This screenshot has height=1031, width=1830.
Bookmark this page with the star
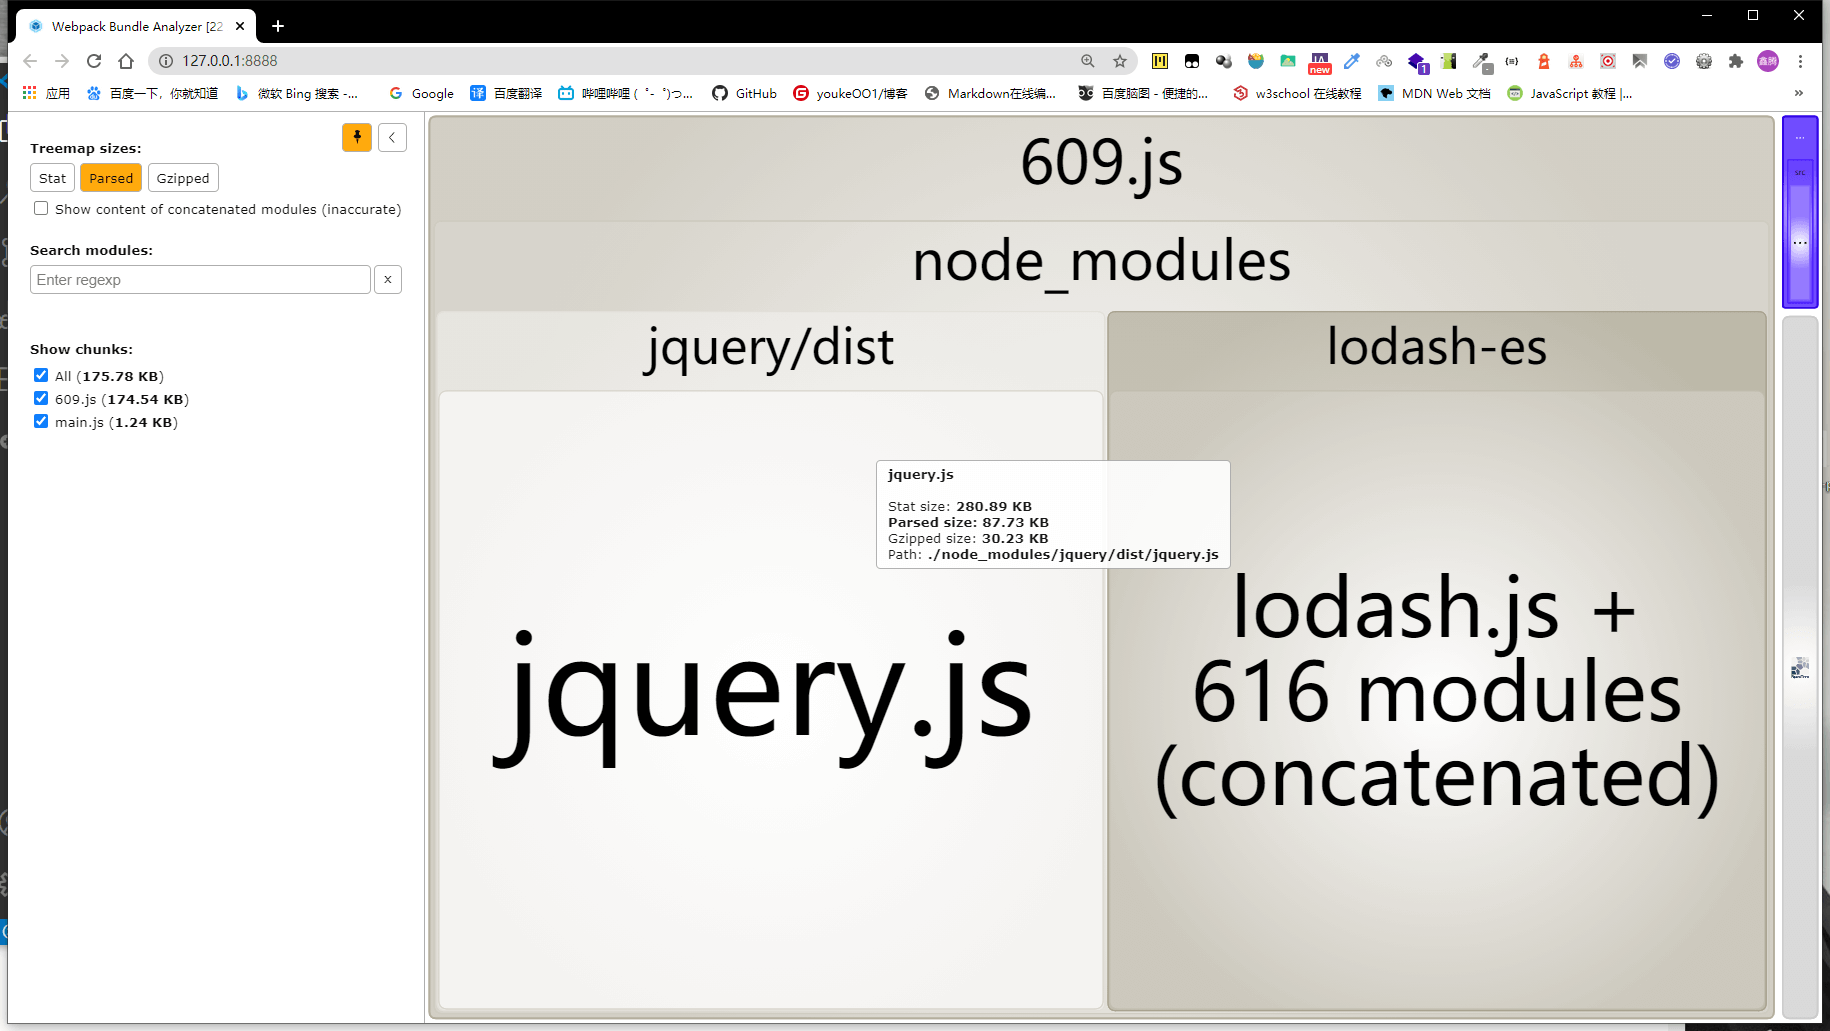pyautogui.click(x=1120, y=61)
